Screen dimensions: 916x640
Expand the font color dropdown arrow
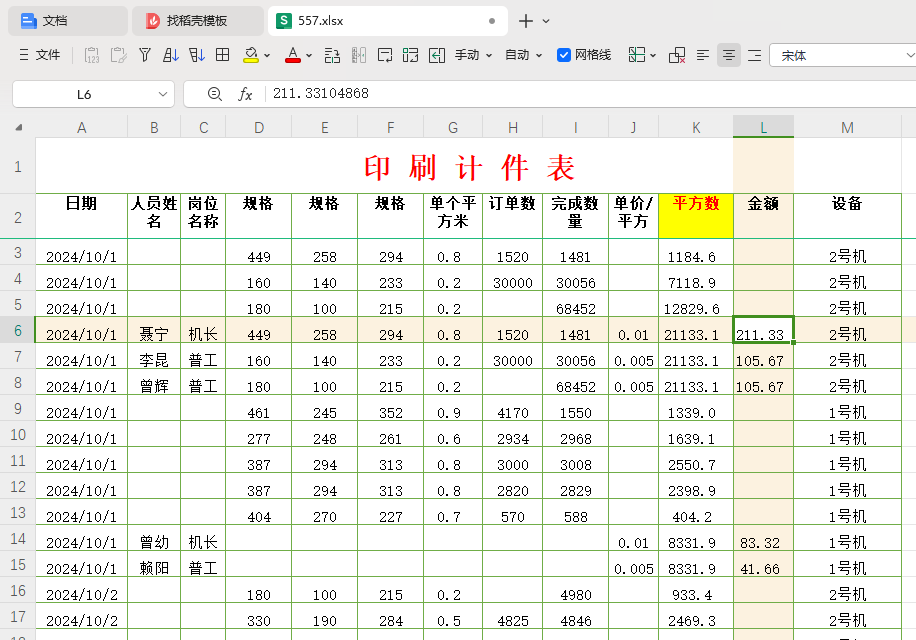pyautogui.click(x=309, y=55)
